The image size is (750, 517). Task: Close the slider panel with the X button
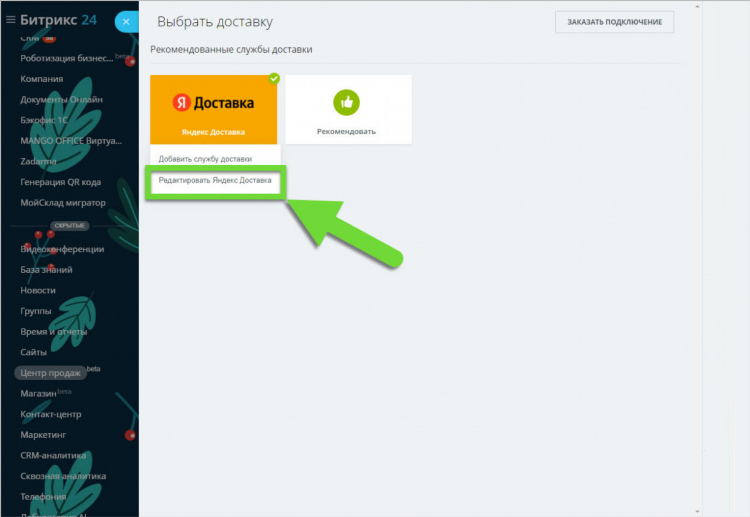[126, 22]
